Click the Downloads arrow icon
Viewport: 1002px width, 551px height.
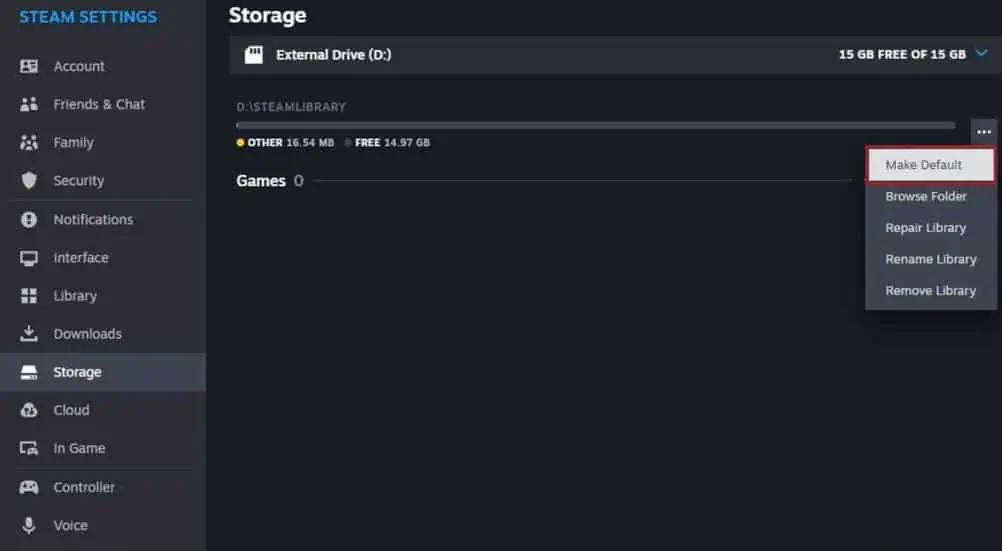coord(29,334)
